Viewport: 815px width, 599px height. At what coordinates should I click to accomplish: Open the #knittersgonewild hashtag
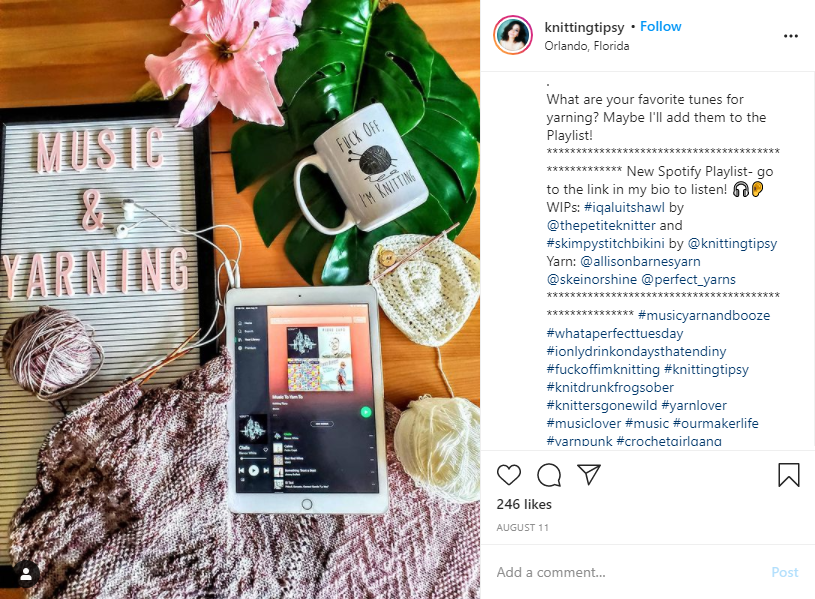click(602, 406)
